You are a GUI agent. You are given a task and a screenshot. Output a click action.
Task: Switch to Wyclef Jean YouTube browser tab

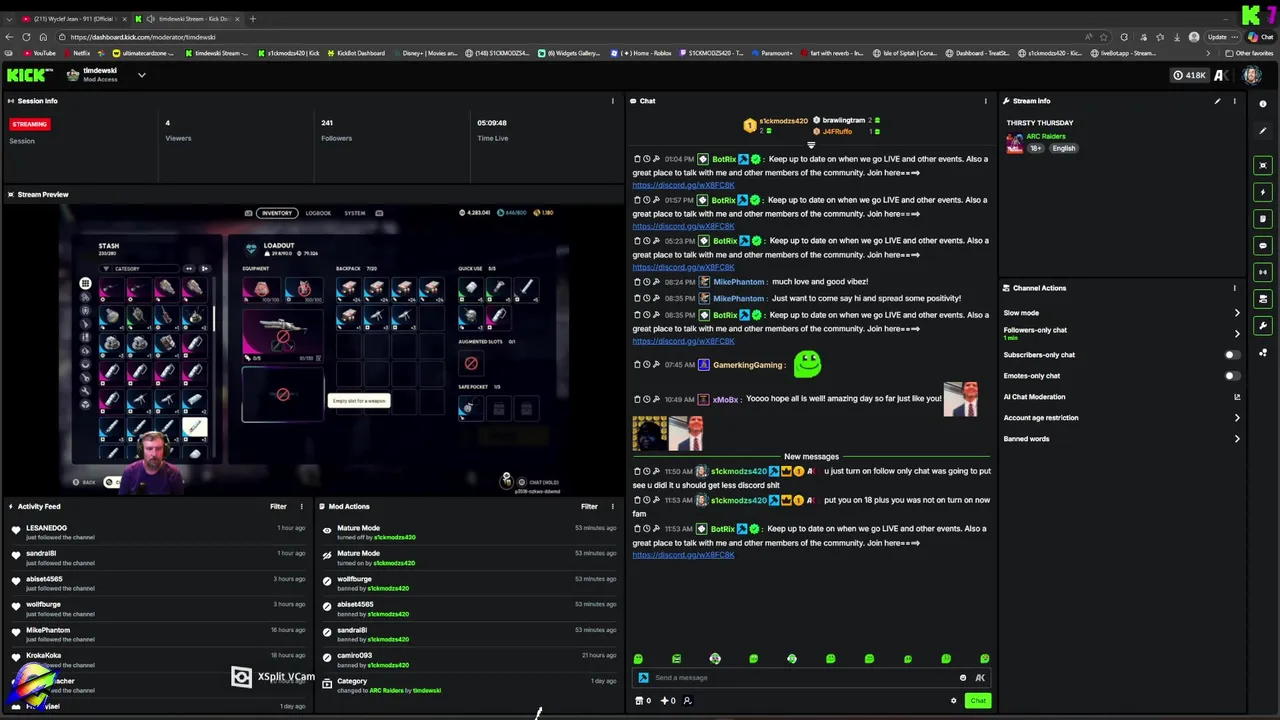(73, 19)
